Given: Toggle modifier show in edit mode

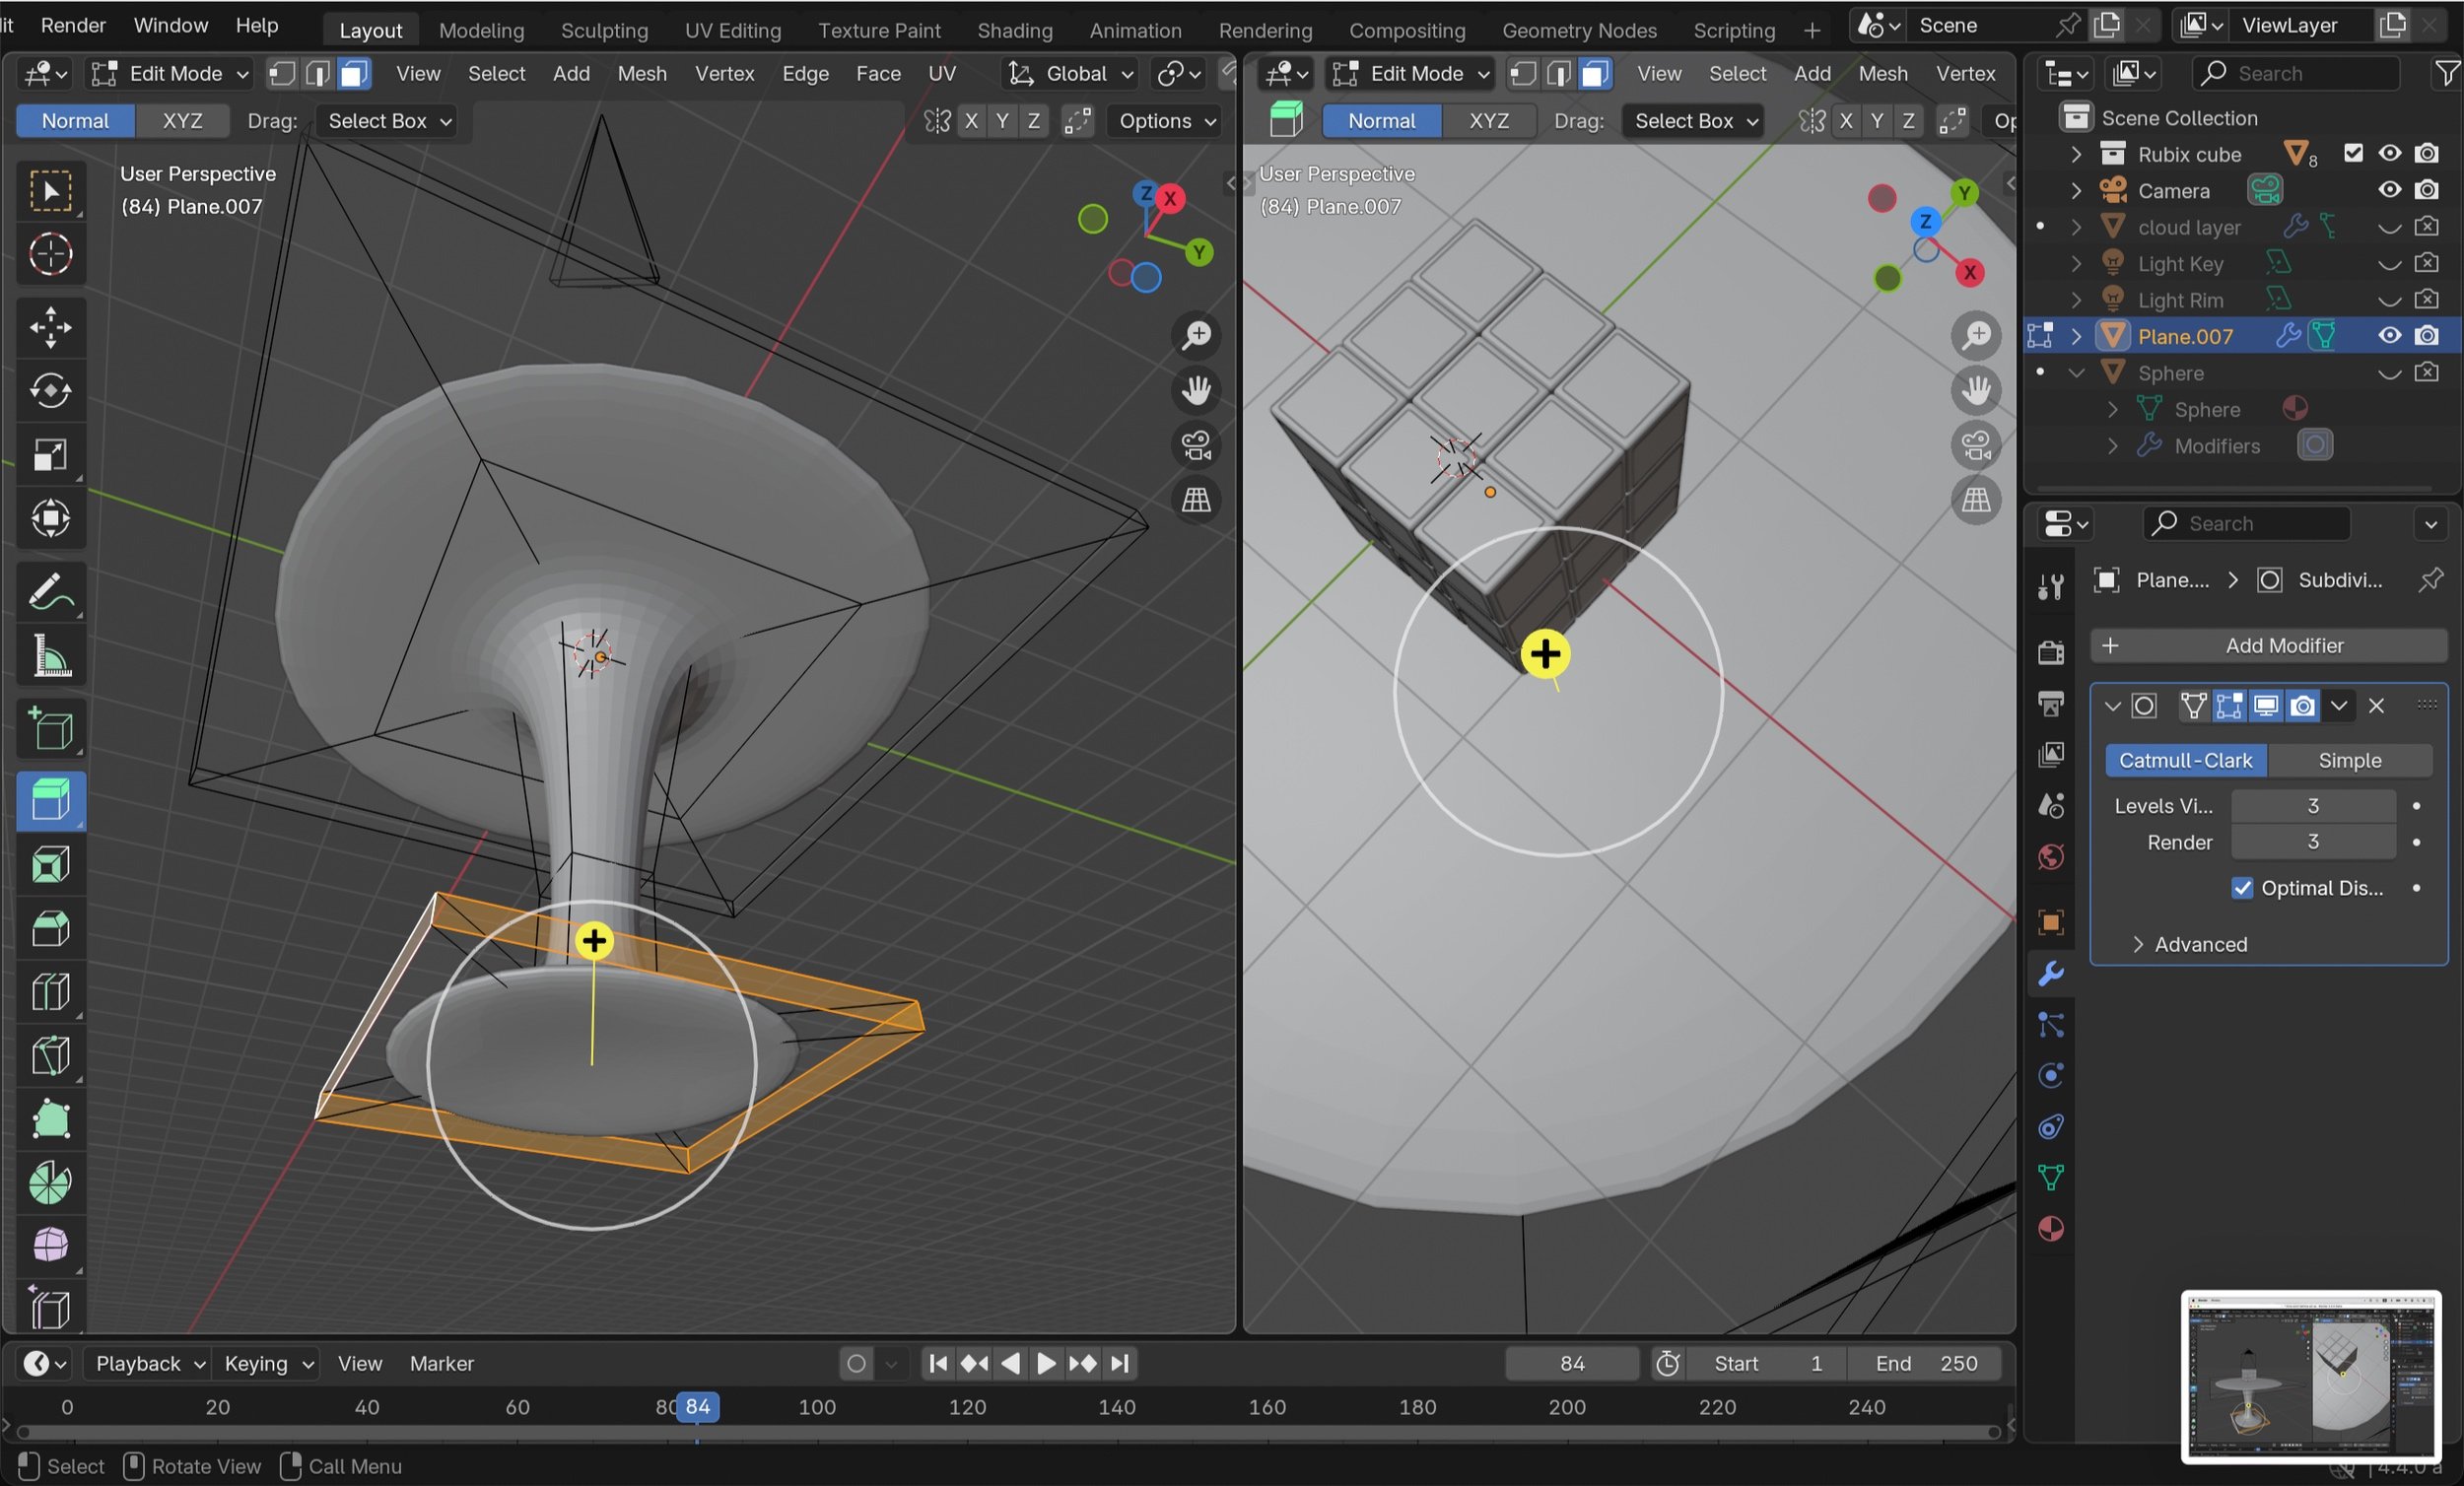Looking at the screenshot, I should click(2229, 706).
